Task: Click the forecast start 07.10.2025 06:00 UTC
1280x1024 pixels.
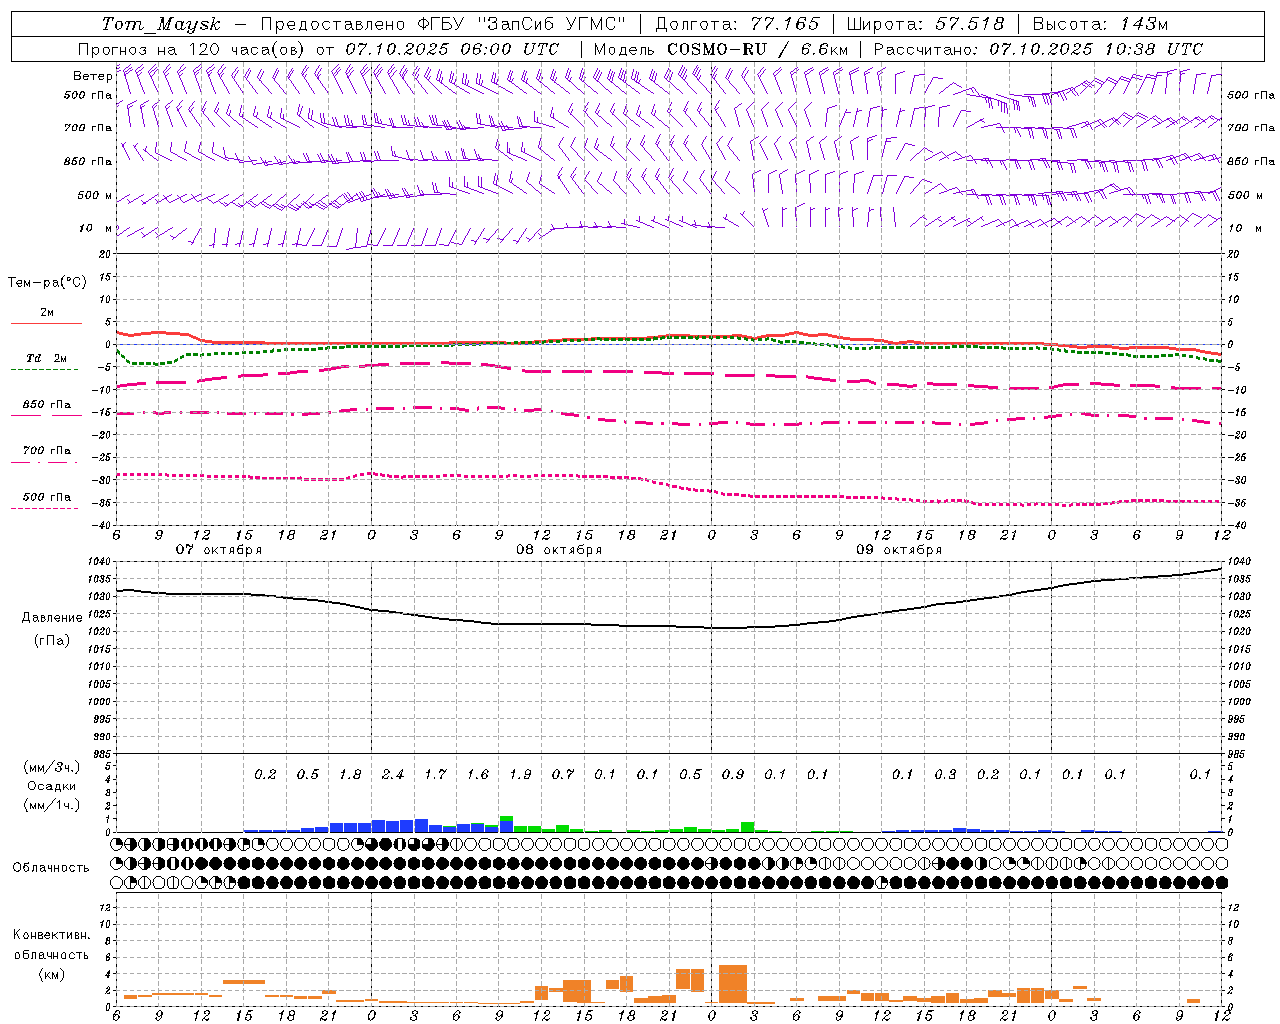Action: point(452,49)
